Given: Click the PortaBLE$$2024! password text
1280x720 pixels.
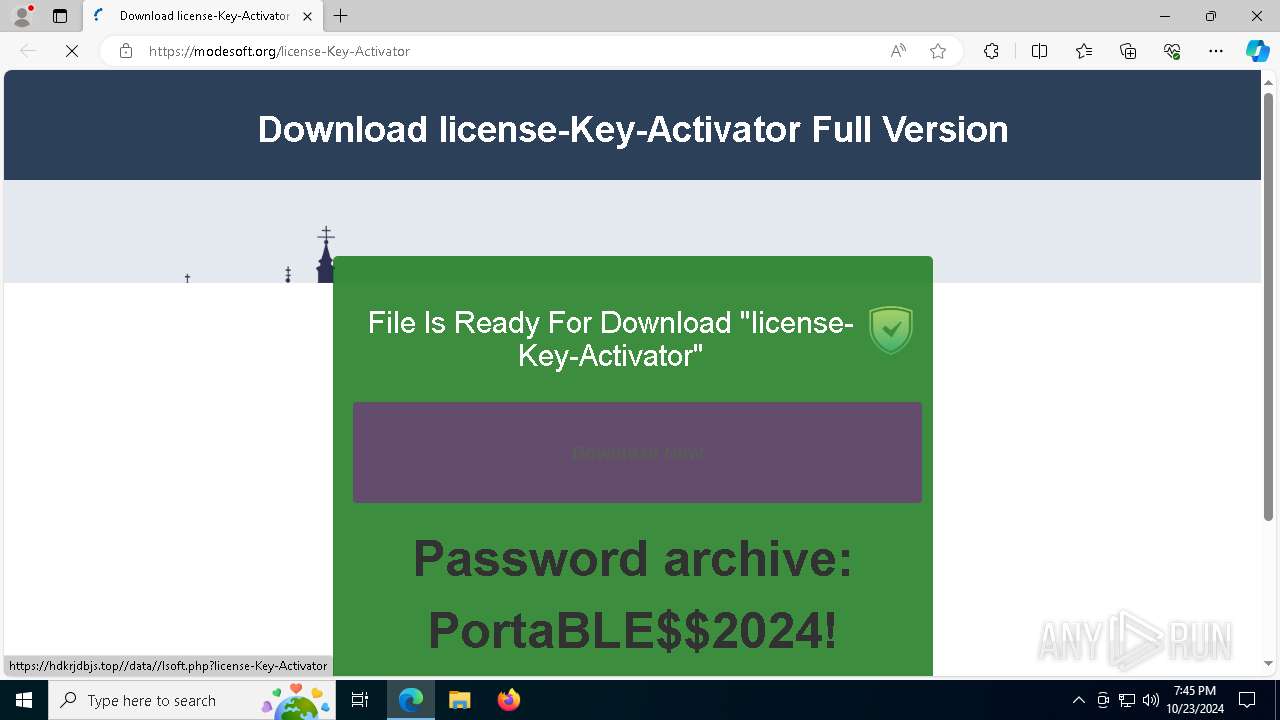Looking at the screenshot, I should [x=632, y=631].
